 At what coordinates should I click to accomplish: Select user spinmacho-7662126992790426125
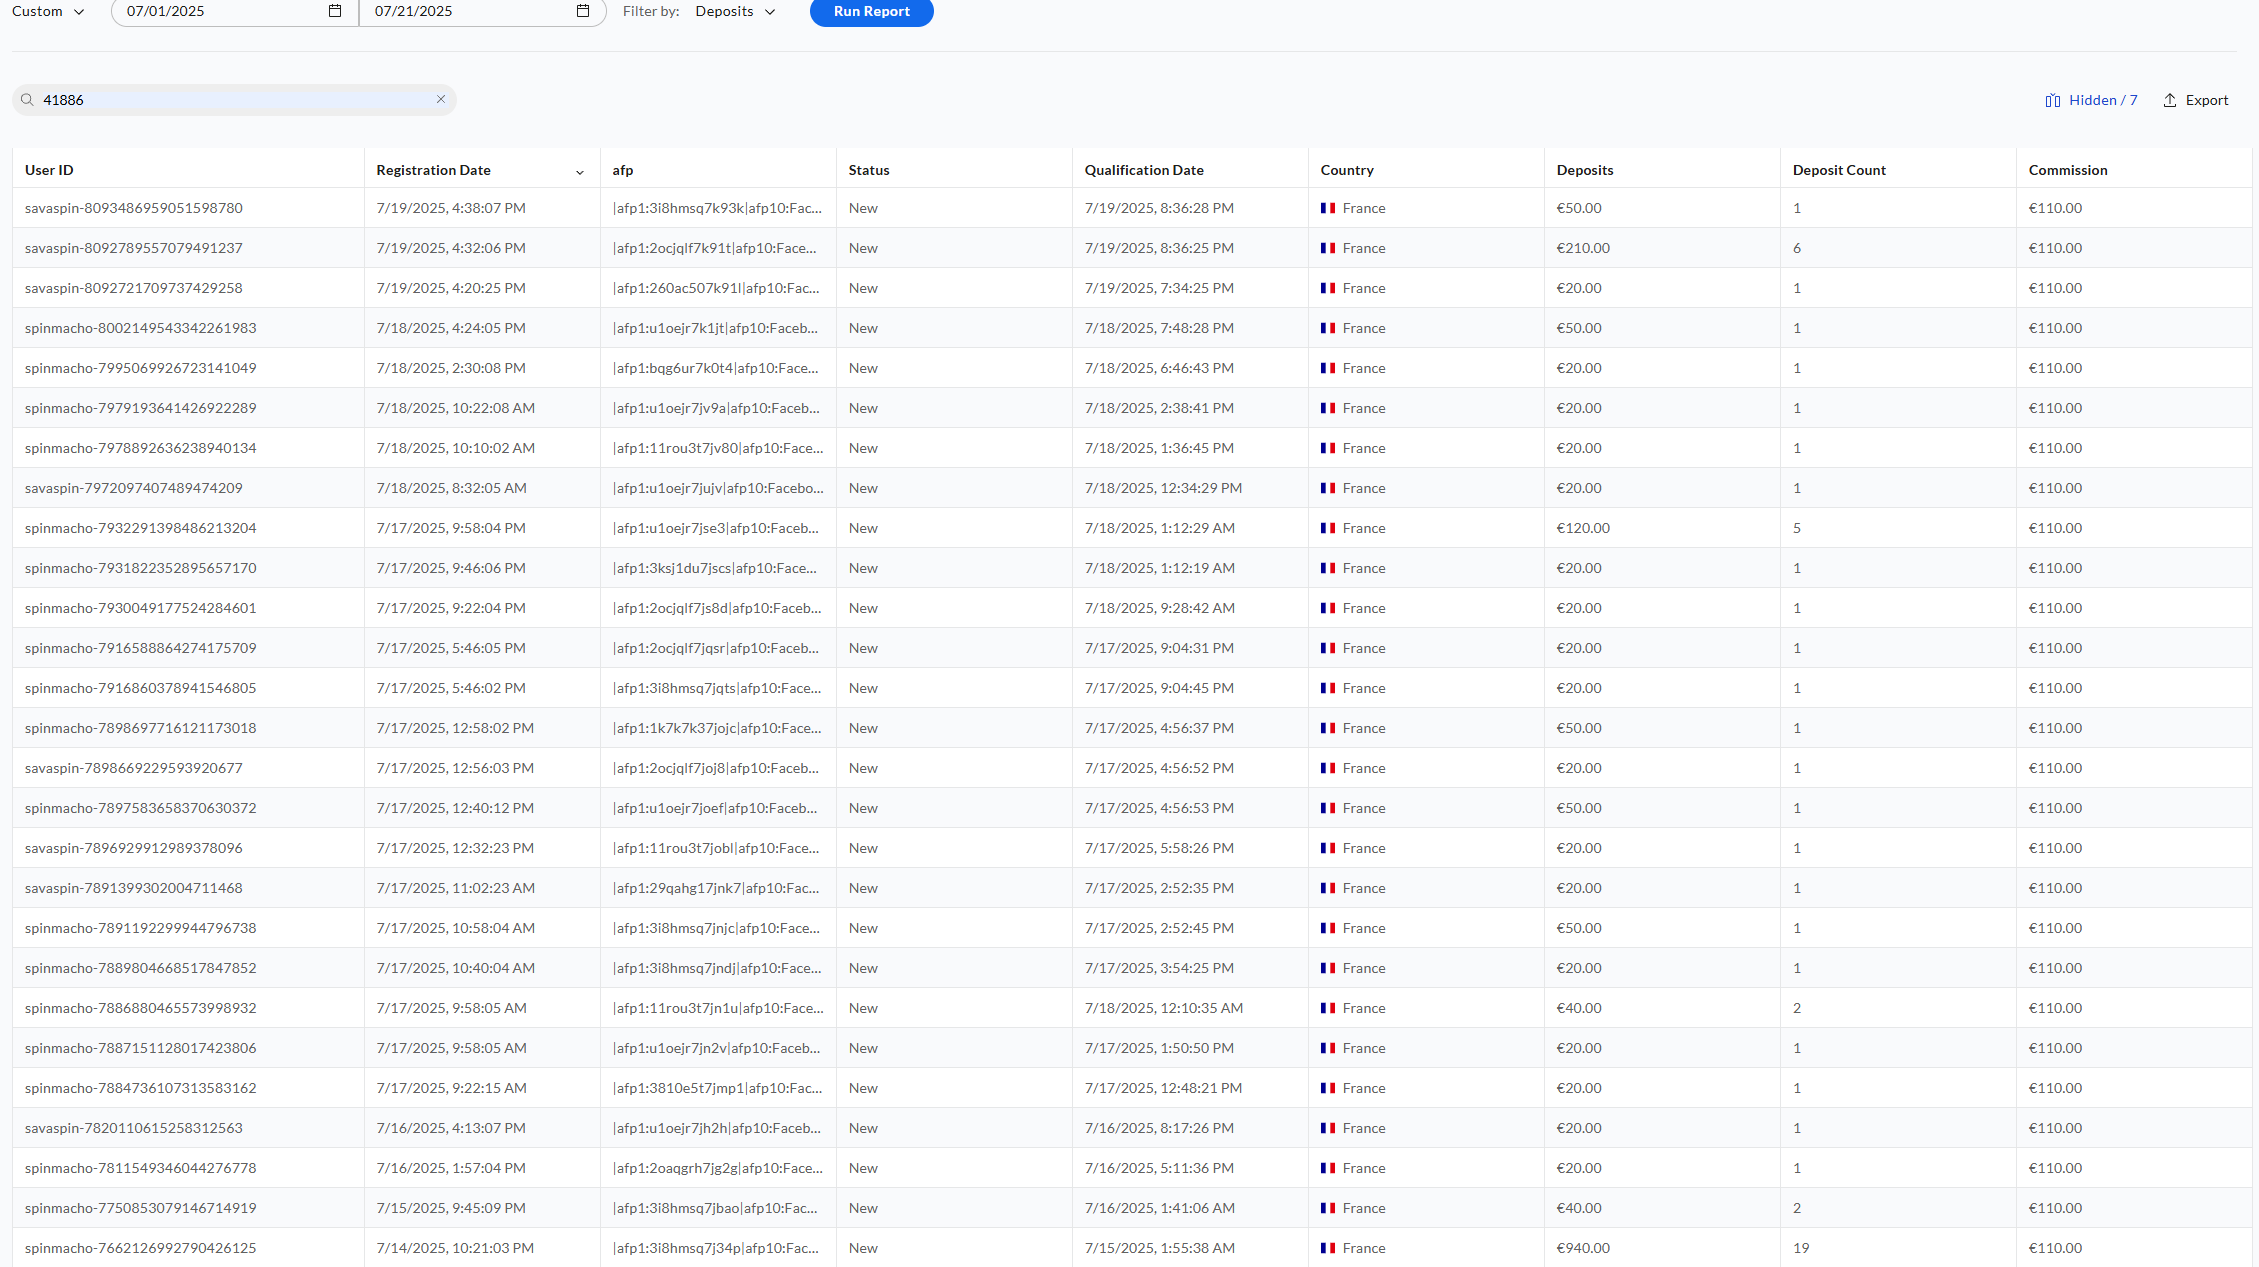141,1248
